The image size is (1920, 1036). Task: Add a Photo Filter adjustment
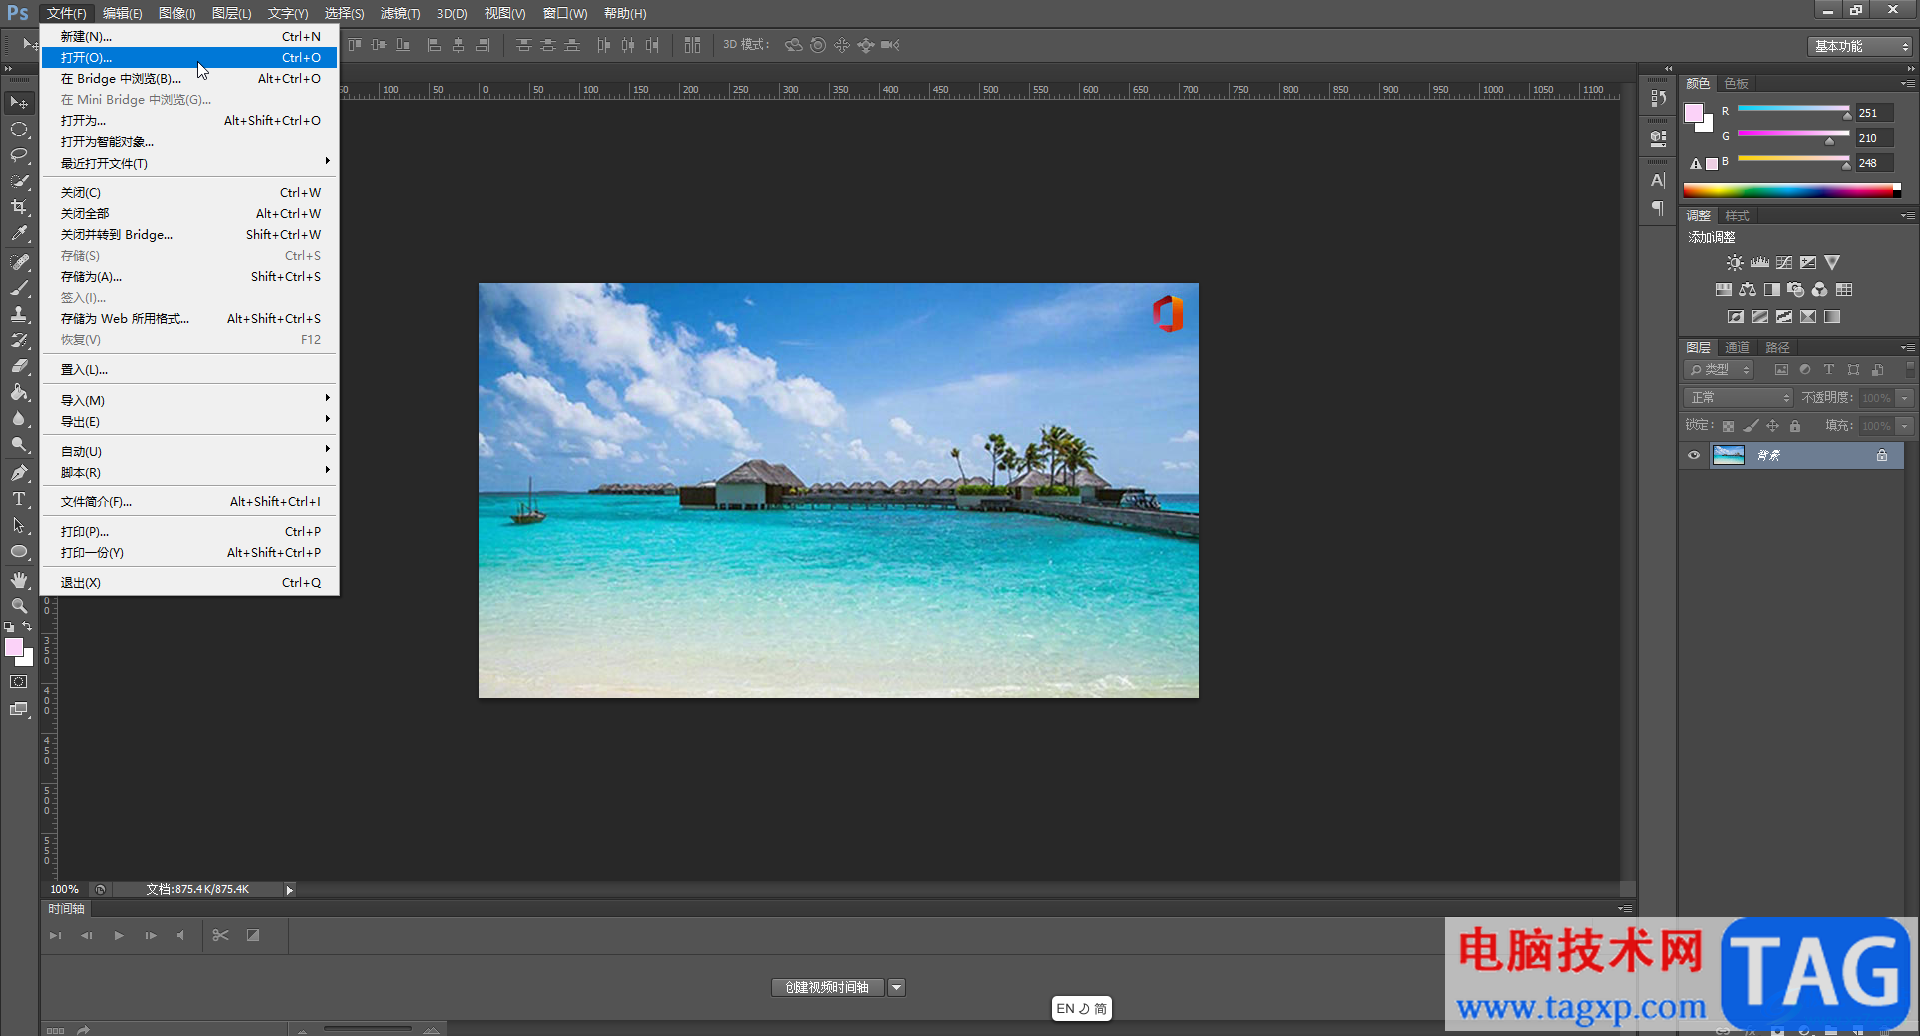(1795, 290)
